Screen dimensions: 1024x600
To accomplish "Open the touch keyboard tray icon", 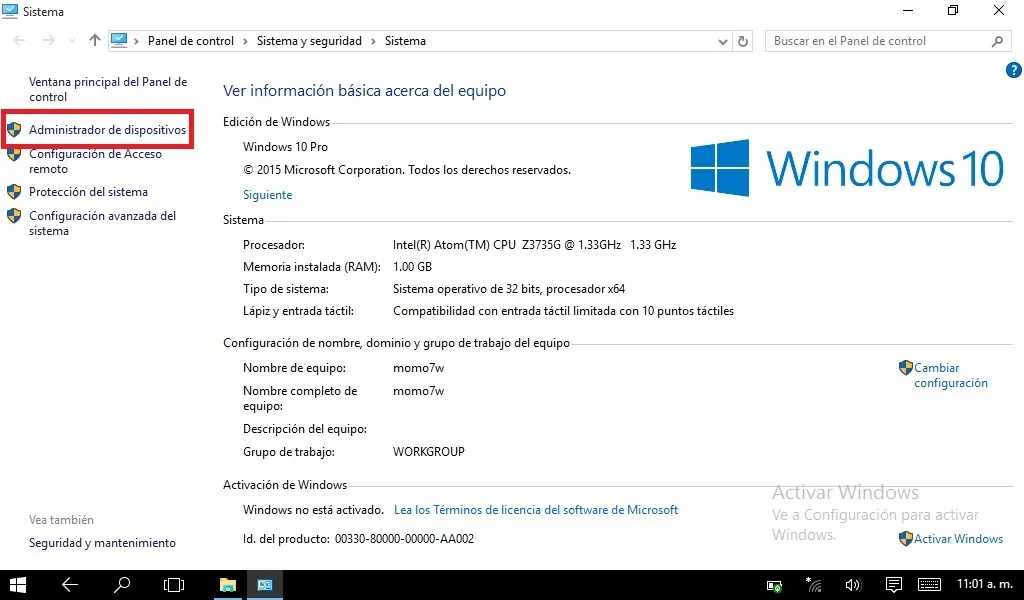I will click(x=929, y=585).
